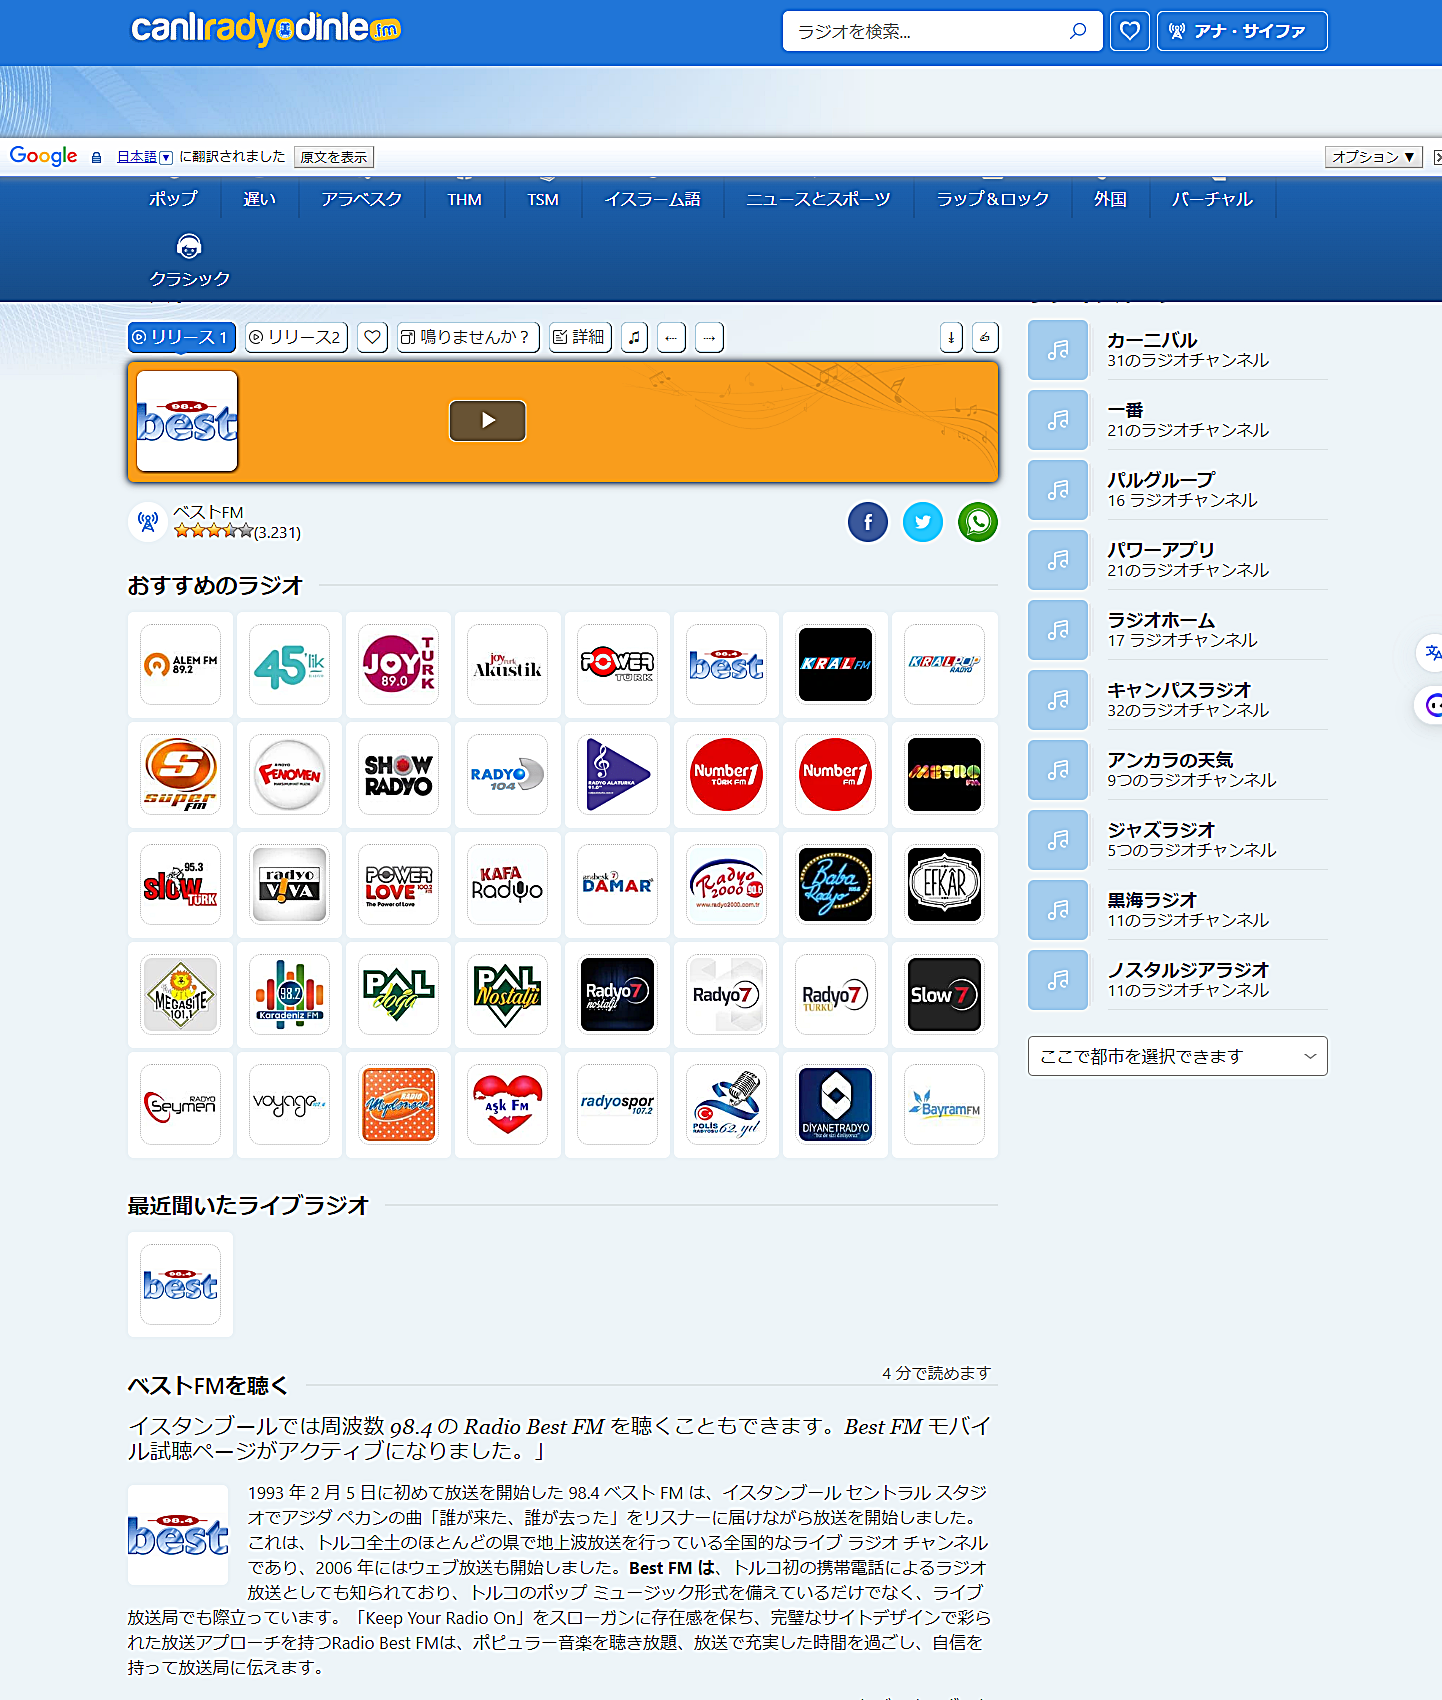Screen dimensions: 1442x1700
Task: Open Kafa Radyo station
Action: [x=508, y=885]
